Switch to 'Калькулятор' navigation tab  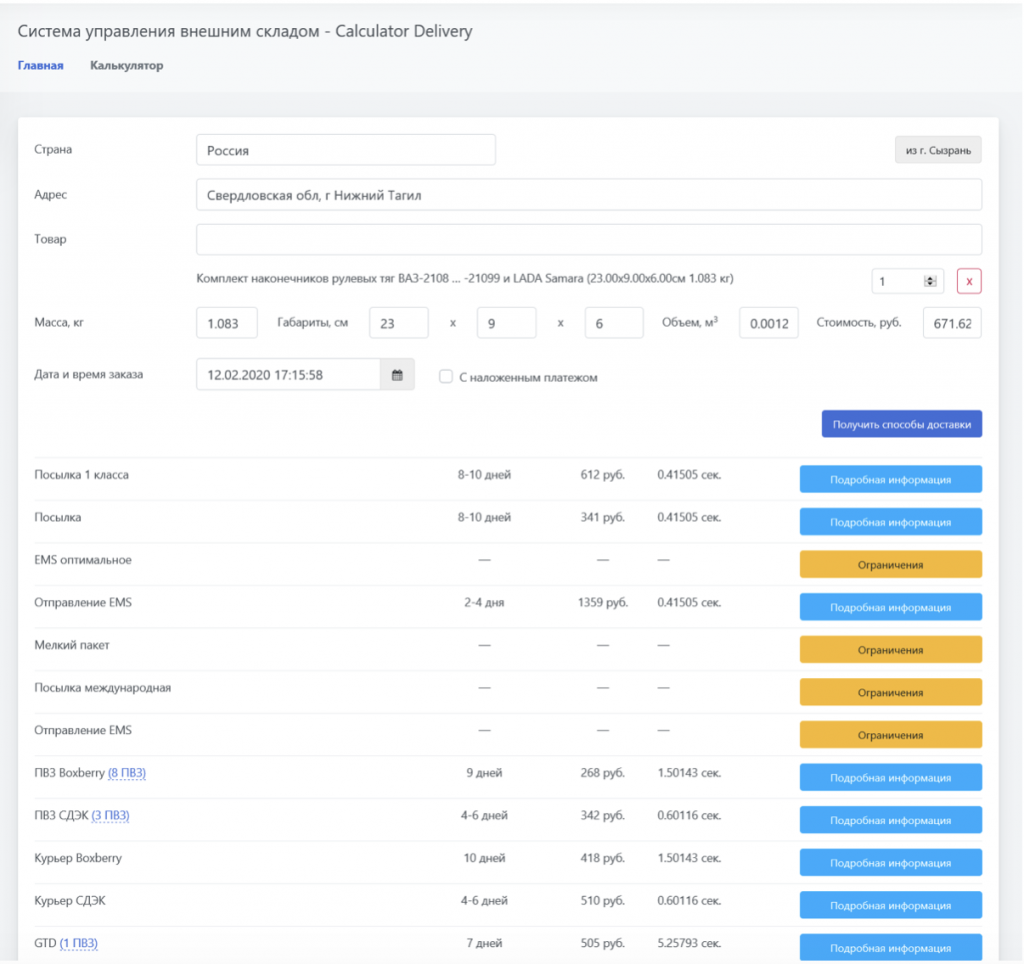126,66
